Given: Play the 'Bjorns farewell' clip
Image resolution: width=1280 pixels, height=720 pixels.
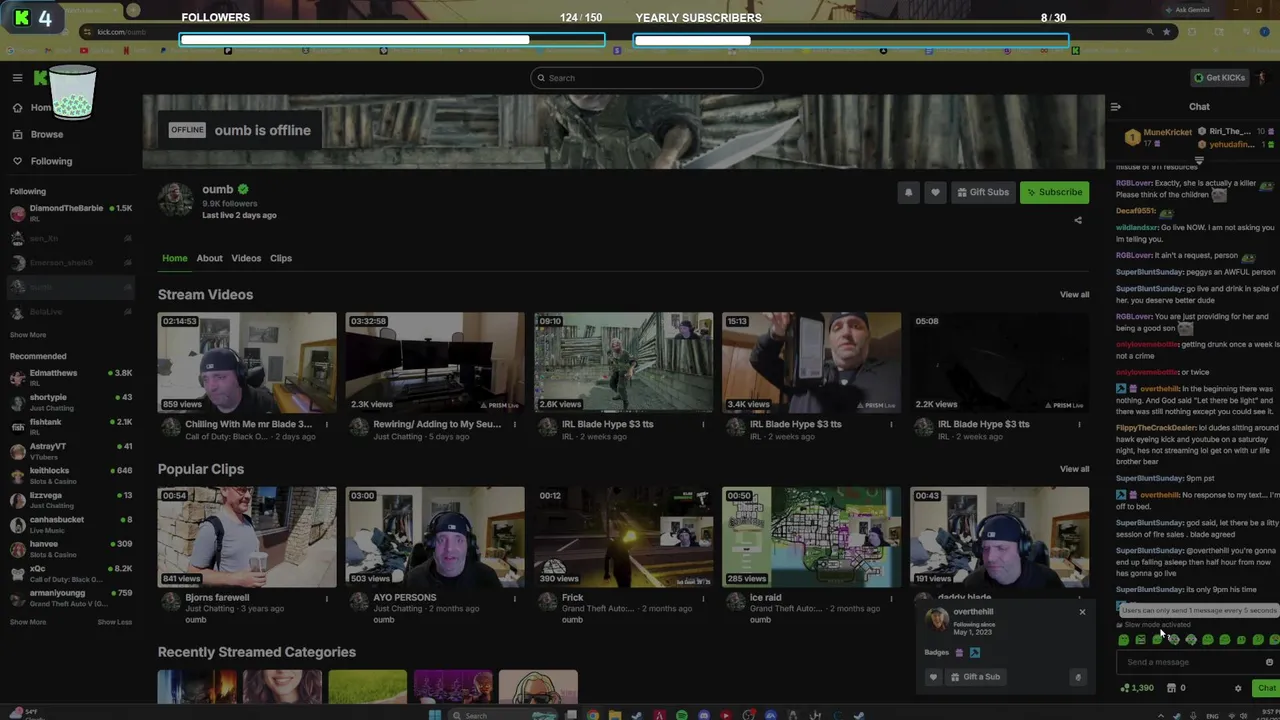Looking at the screenshot, I should pos(247,537).
